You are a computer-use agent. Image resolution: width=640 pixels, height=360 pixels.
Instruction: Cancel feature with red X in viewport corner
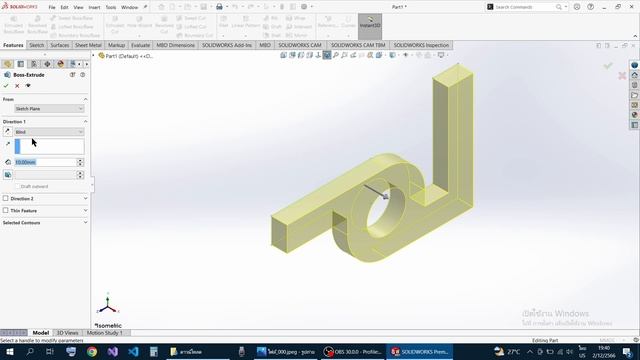pyautogui.click(x=622, y=76)
